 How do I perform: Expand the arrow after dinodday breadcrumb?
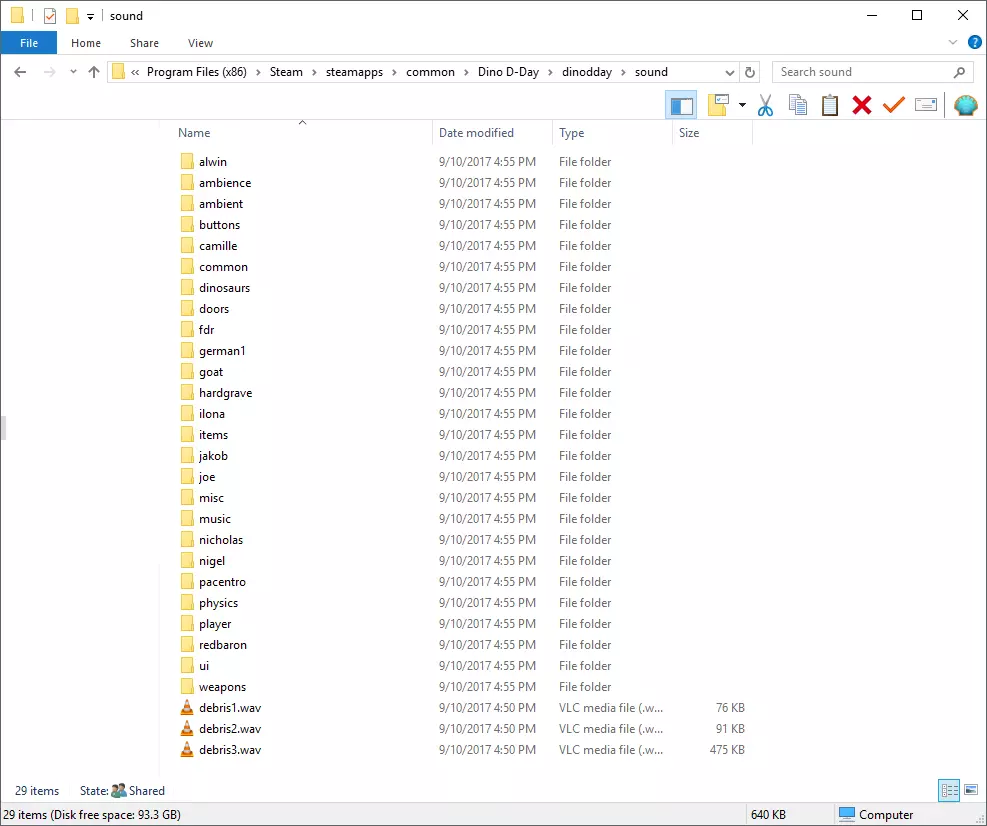tap(623, 72)
